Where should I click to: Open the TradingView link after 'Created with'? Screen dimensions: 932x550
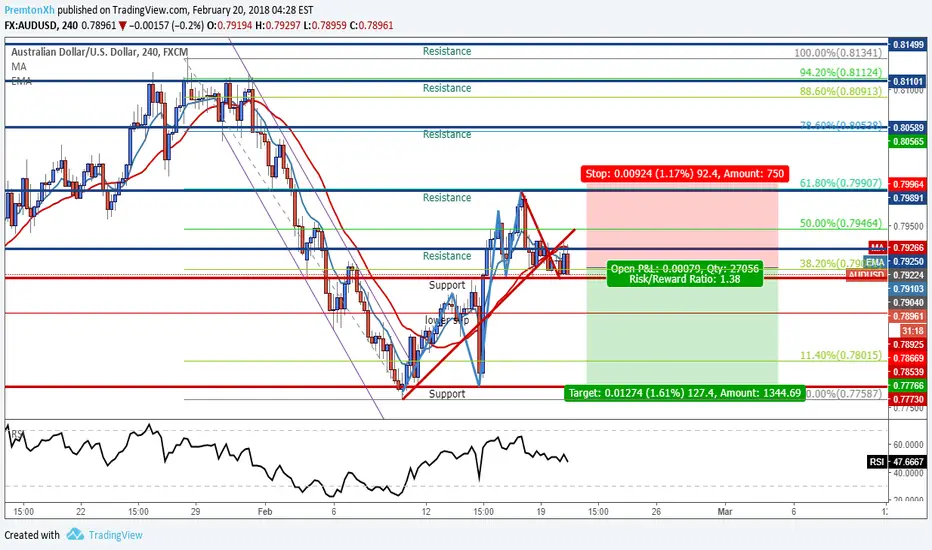[115, 535]
